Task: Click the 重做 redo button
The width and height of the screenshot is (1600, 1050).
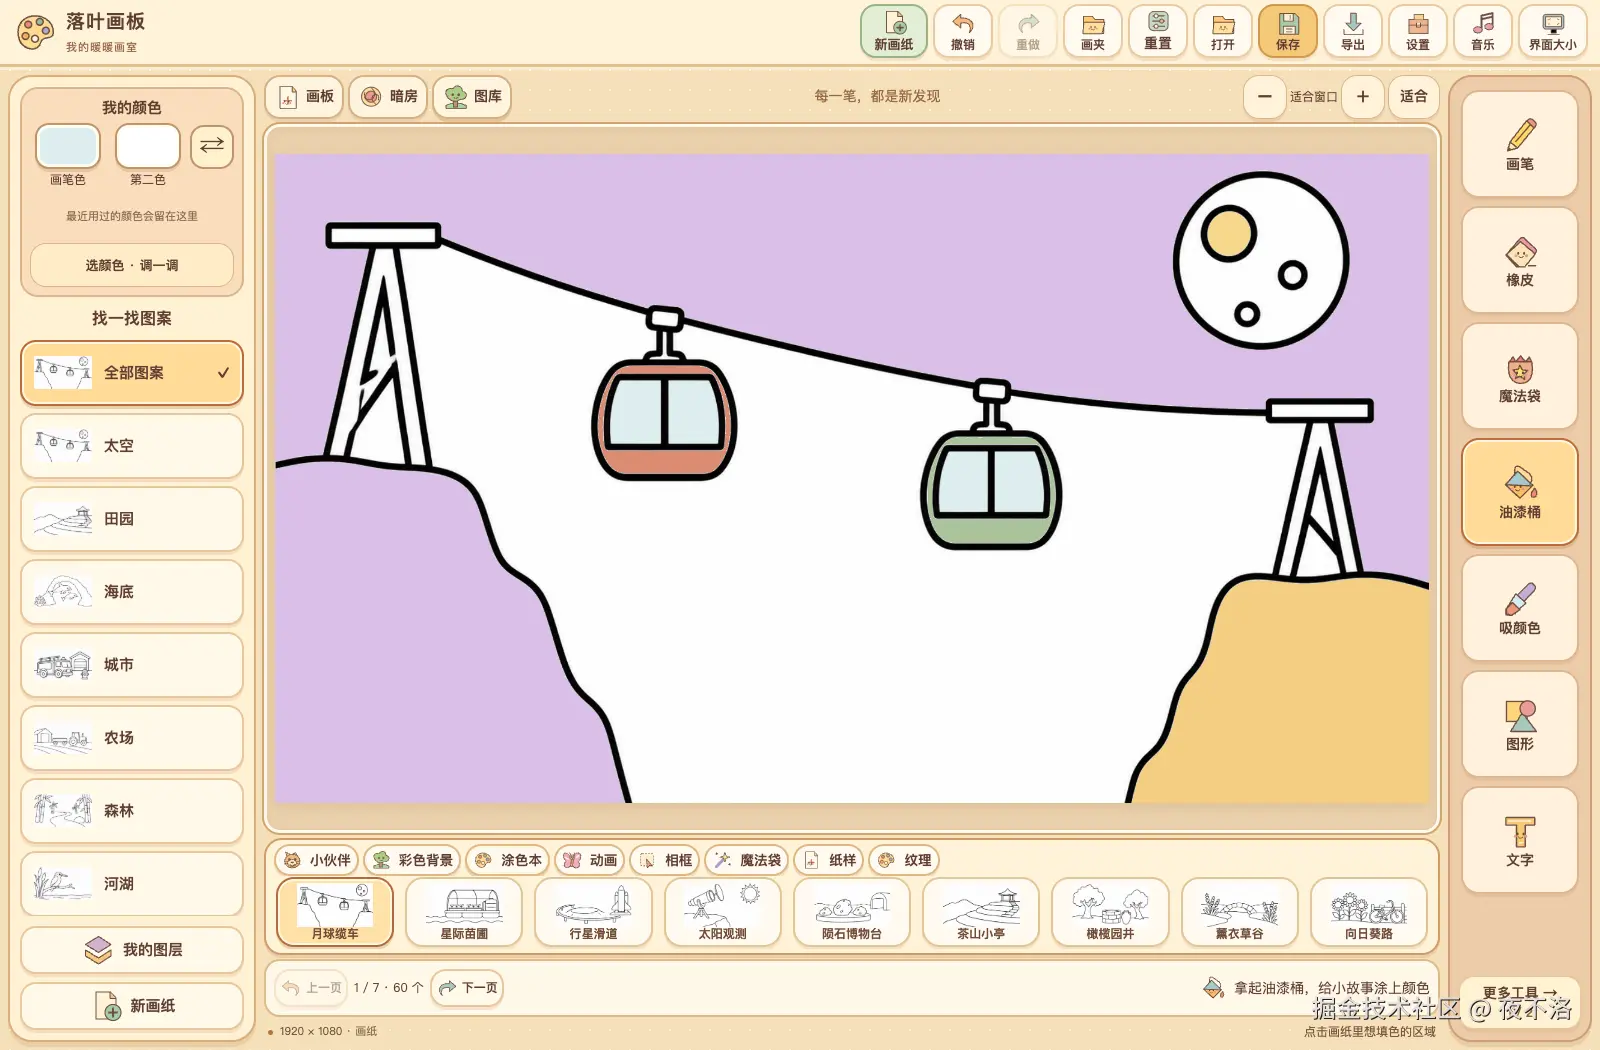Action: (x=1028, y=31)
